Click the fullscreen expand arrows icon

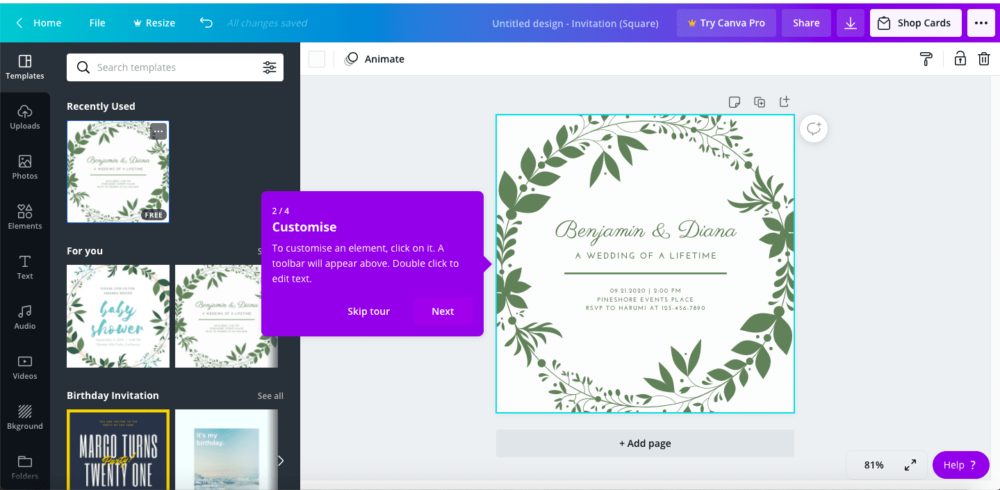coord(911,465)
